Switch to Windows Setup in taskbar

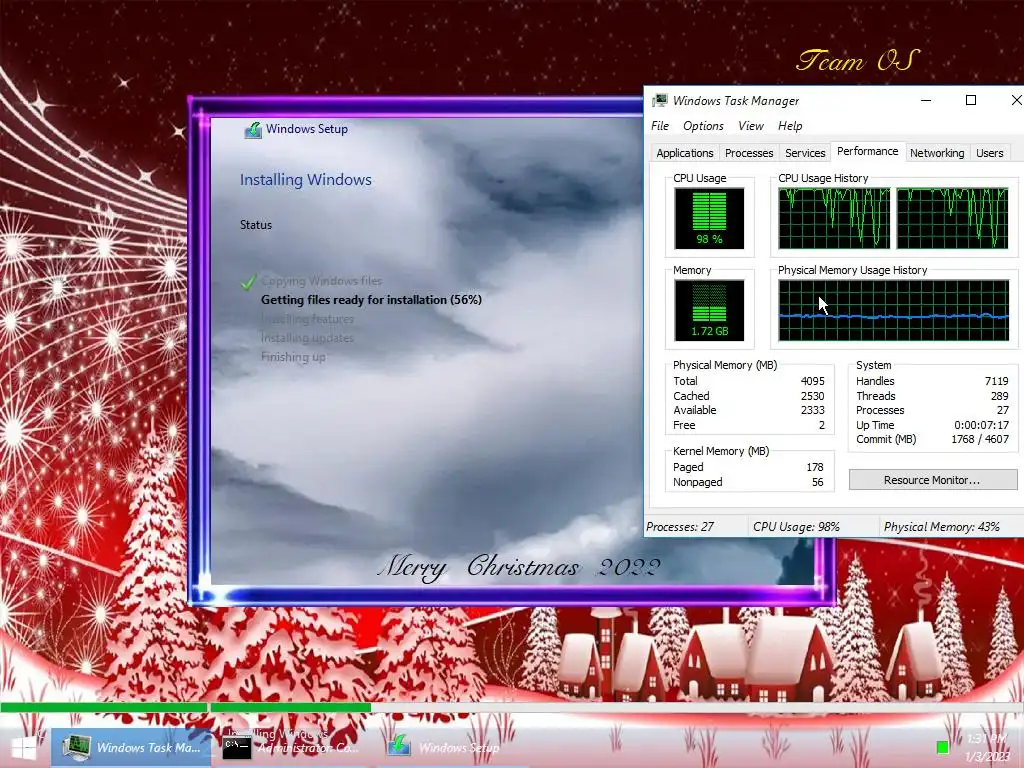click(444, 748)
